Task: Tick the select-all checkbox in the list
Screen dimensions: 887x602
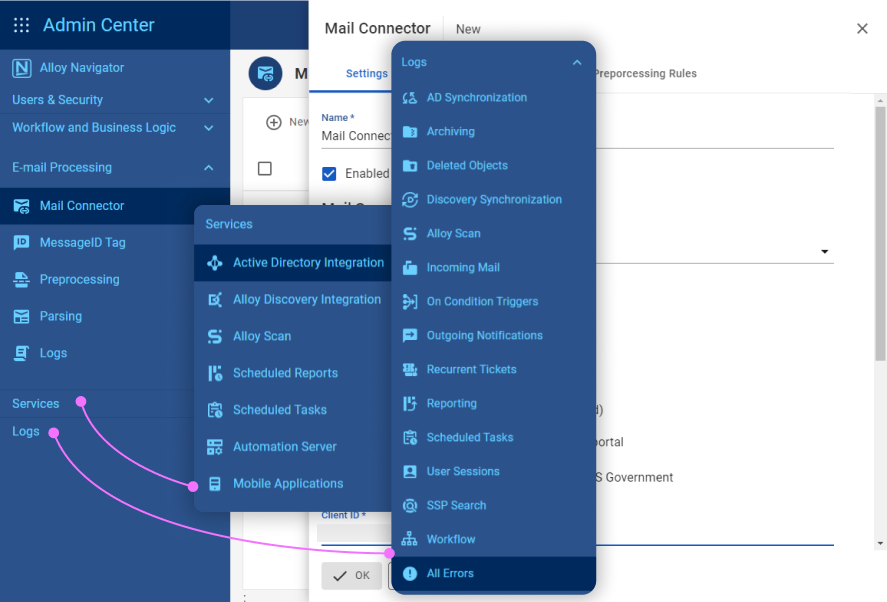Action: [x=264, y=169]
